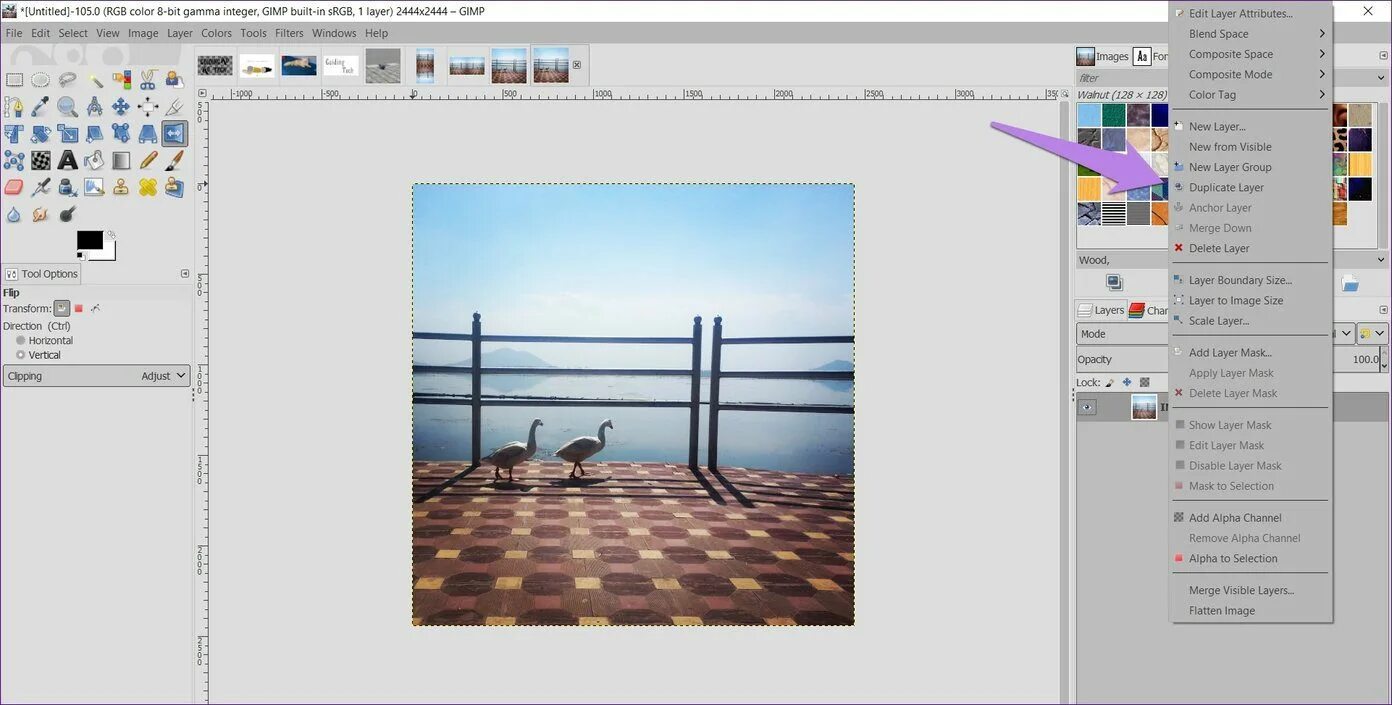
Task: Toggle Lock position and size icon
Action: (x=1127, y=382)
